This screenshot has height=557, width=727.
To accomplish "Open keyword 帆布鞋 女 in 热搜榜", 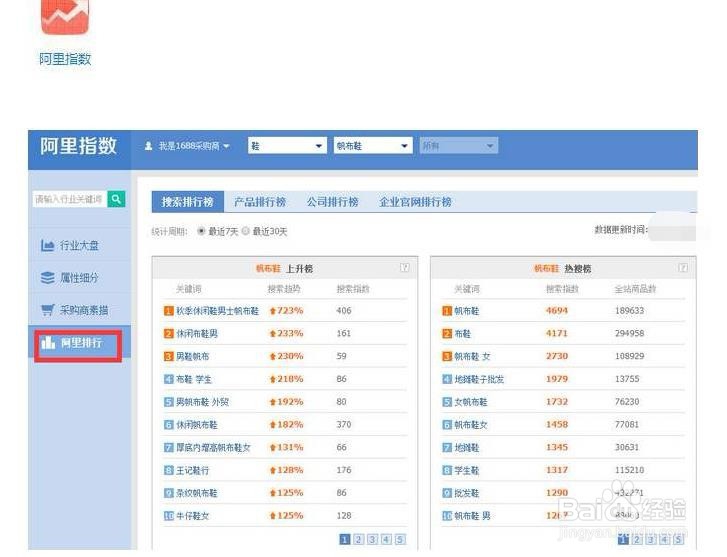I will click(472, 356).
